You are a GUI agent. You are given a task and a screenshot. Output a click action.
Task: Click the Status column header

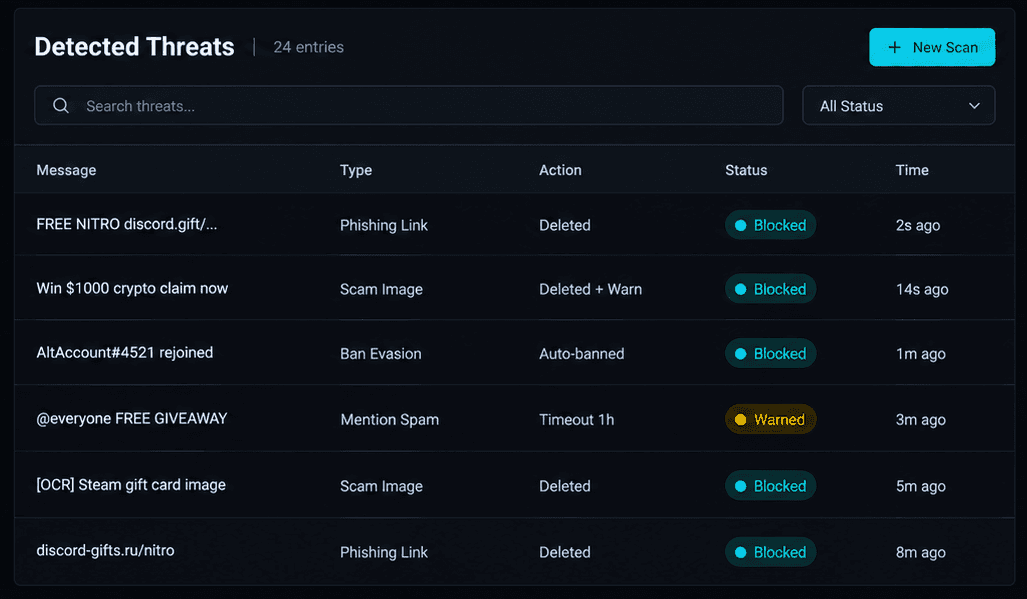point(746,170)
